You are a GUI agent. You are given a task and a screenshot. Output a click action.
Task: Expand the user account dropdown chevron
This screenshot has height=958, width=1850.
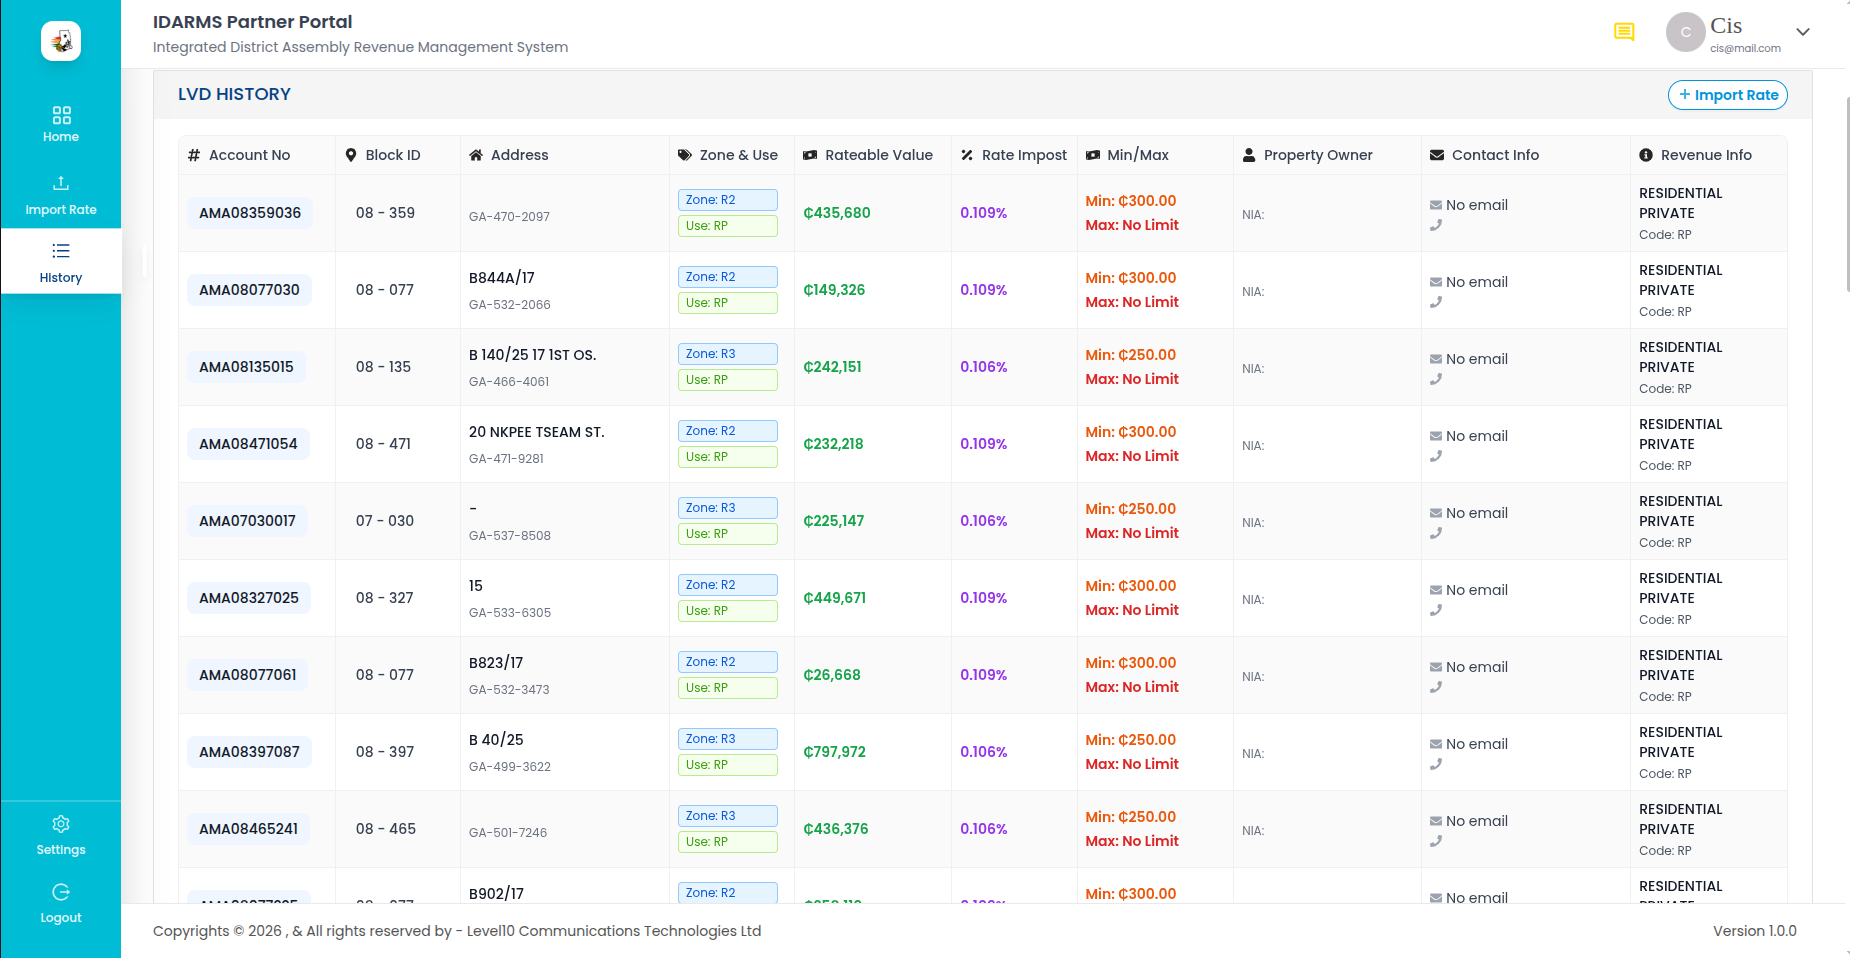click(x=1803, y=32)
